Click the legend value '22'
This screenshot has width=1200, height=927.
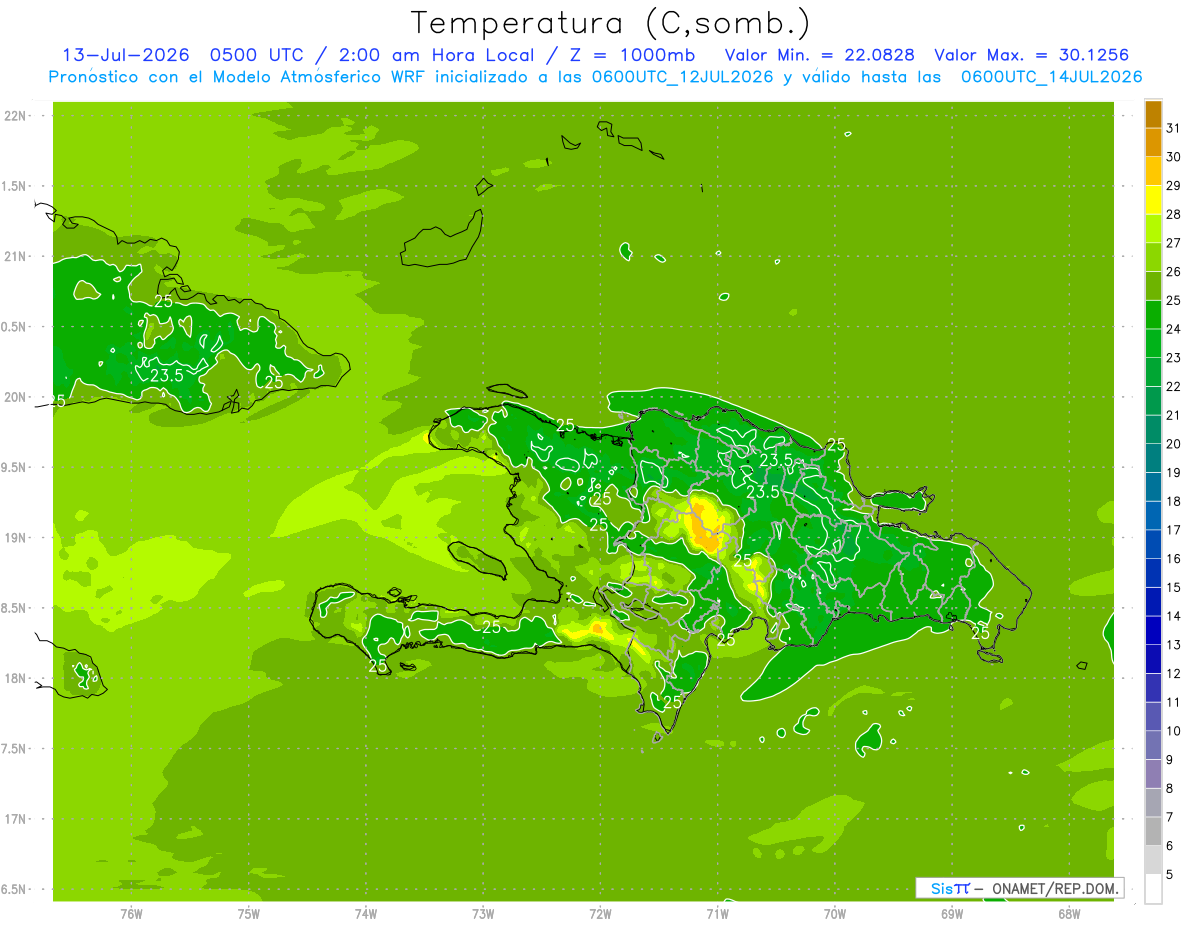1174,386
